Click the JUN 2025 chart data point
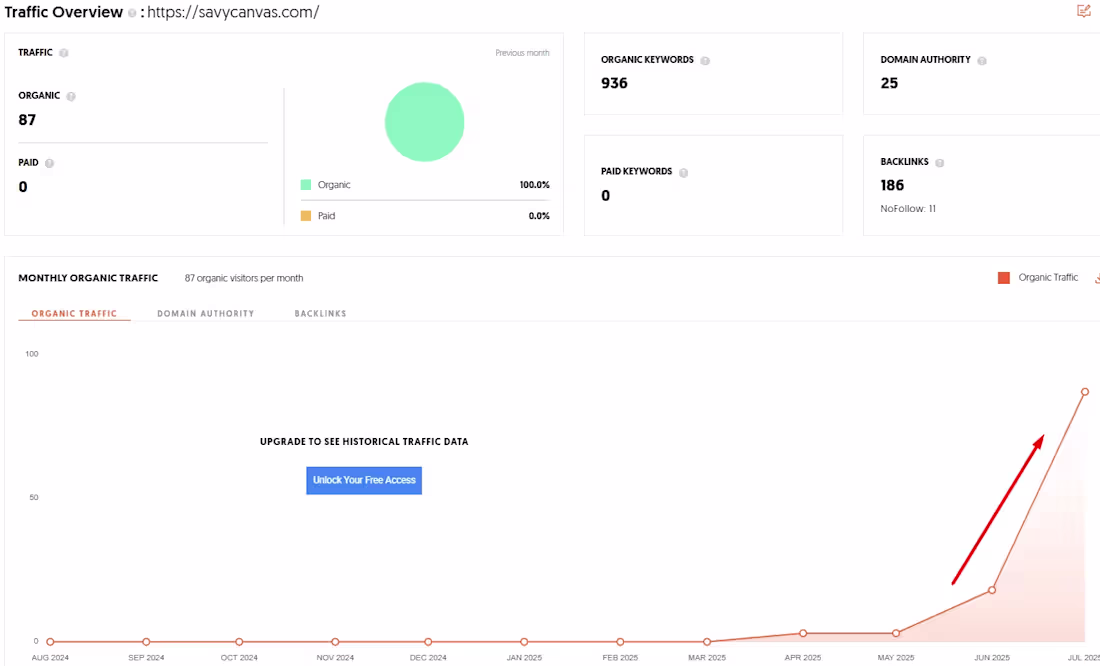 click(992, 590)
